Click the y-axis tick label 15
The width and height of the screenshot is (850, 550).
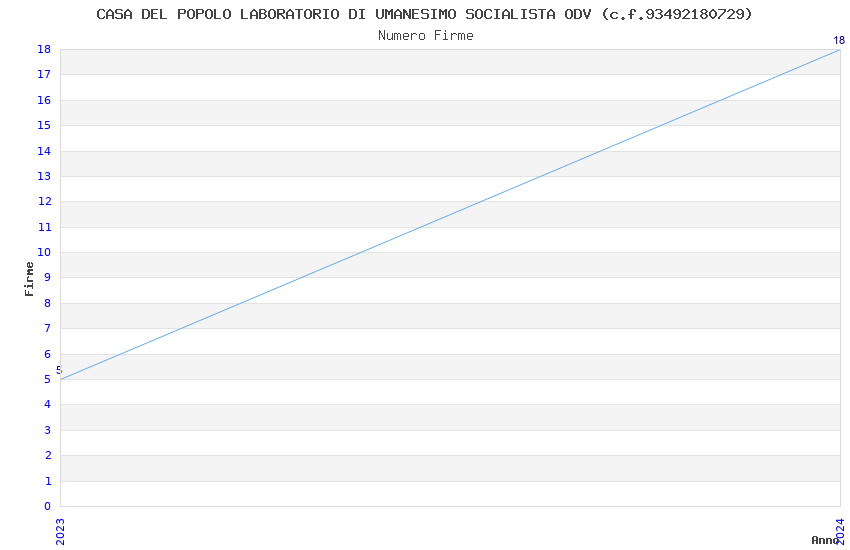pos(44,125)
